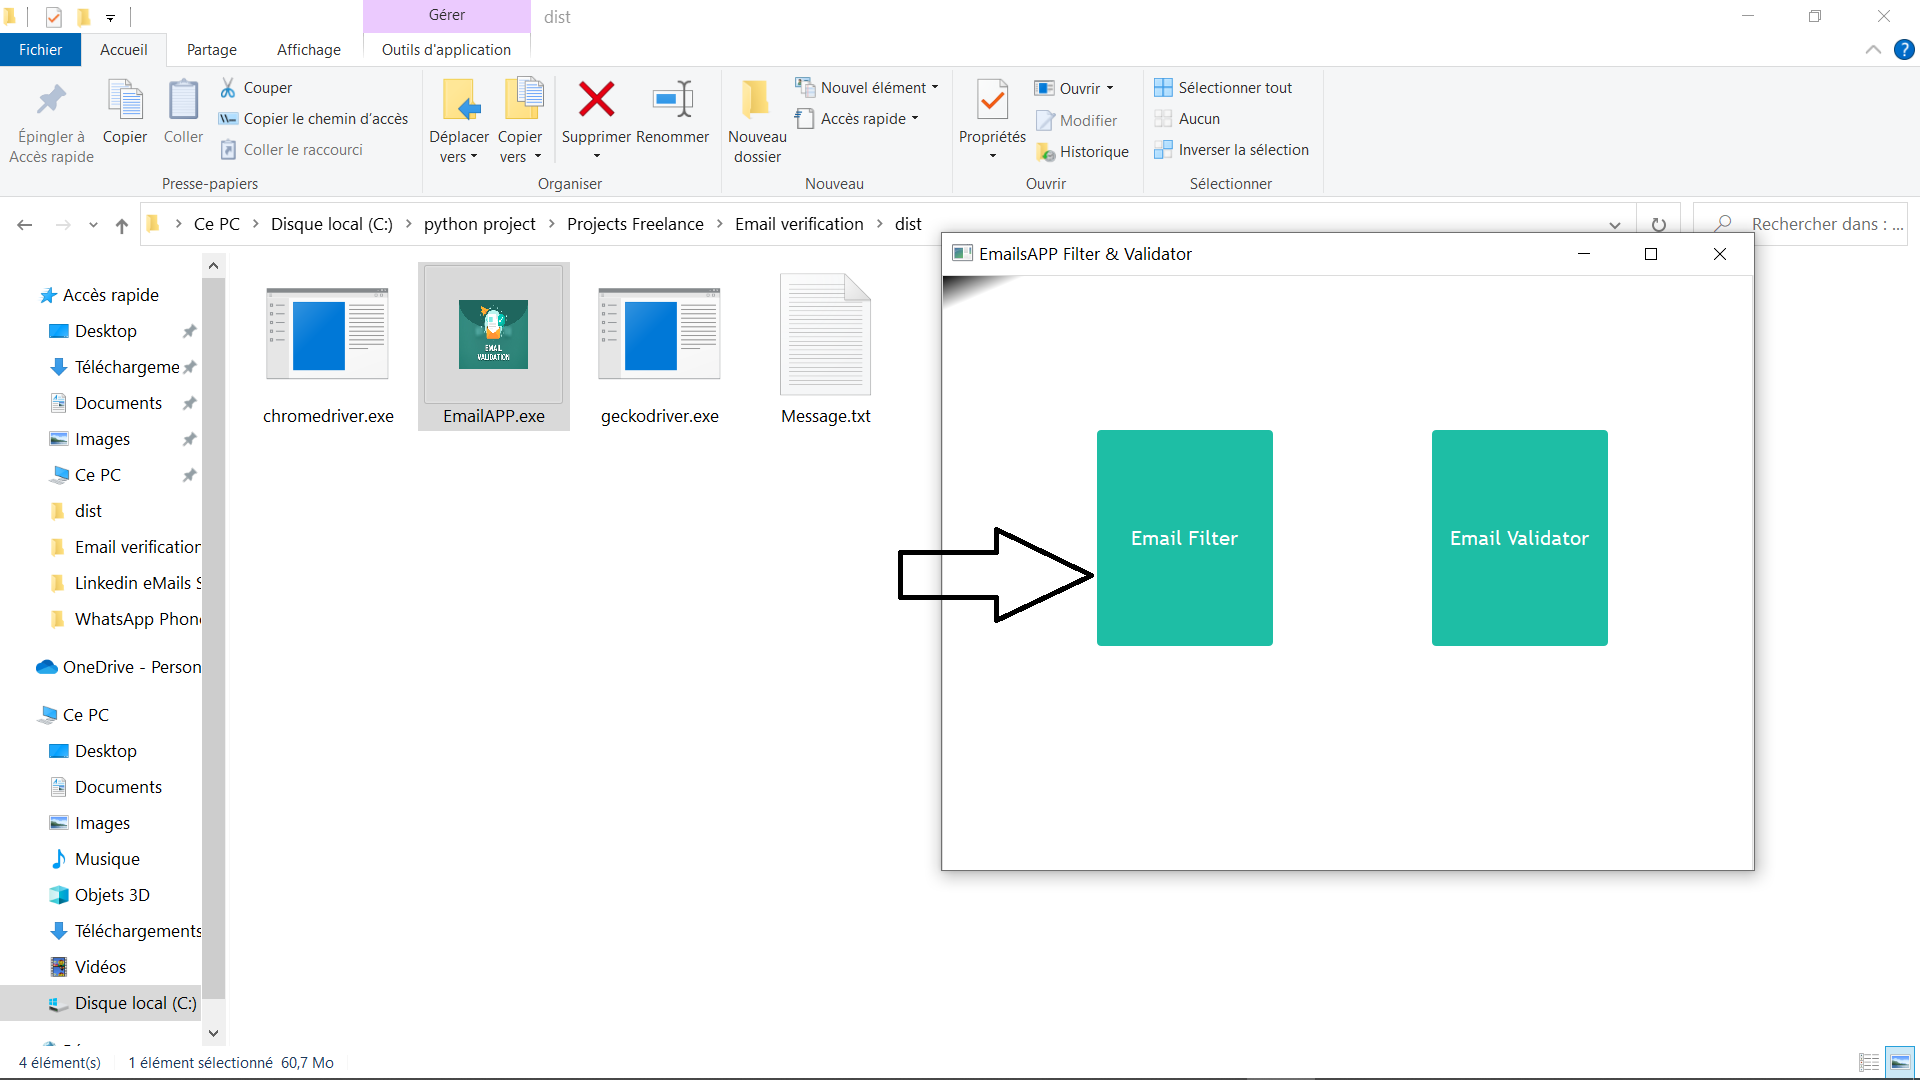Viewport: 1920px width, 1080px height.
Task: Click the red Supprimer delete icon
Action: [x=596, y=100]
